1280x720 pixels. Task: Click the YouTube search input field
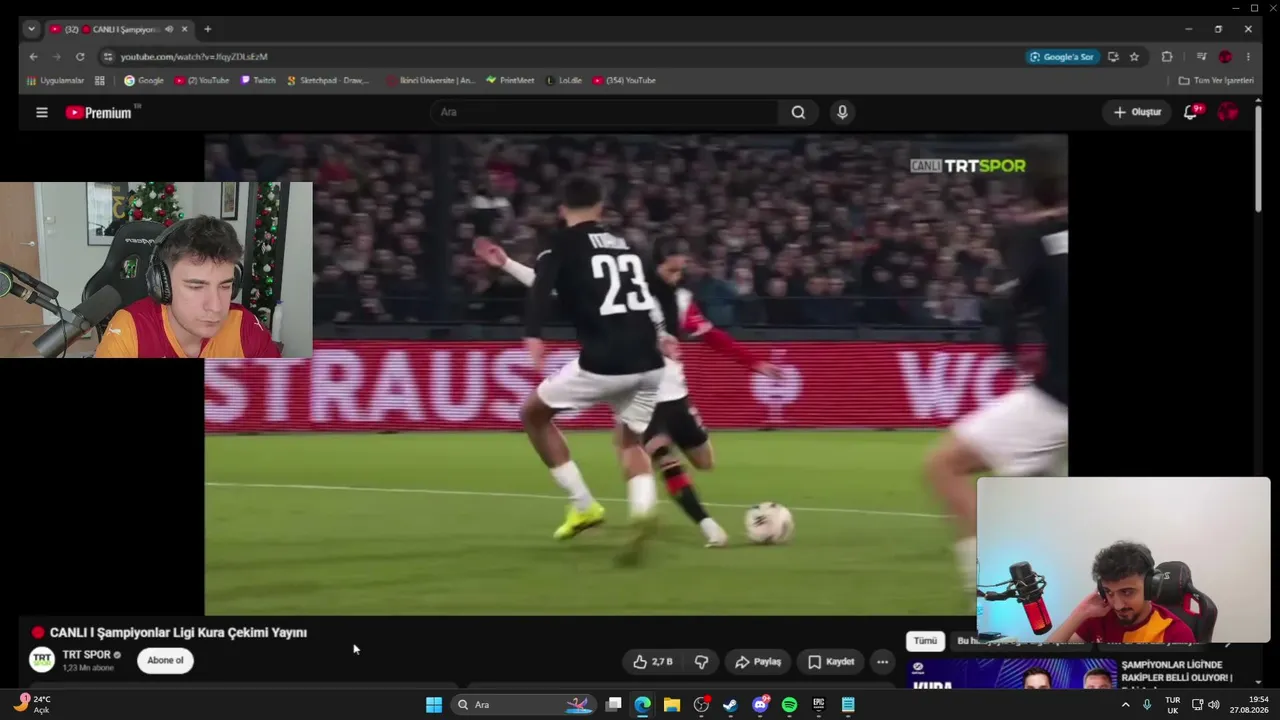point(605,113)
